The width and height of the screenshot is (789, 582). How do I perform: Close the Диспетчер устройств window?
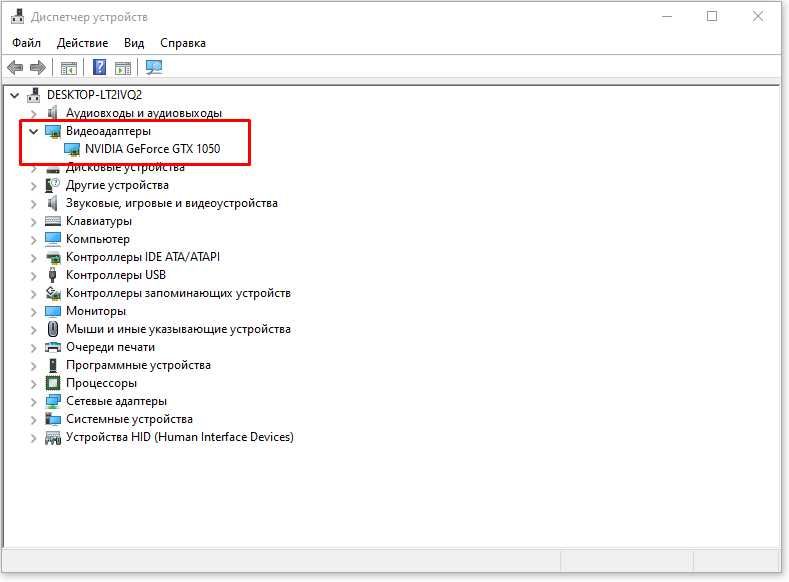(x=758, y=17)
